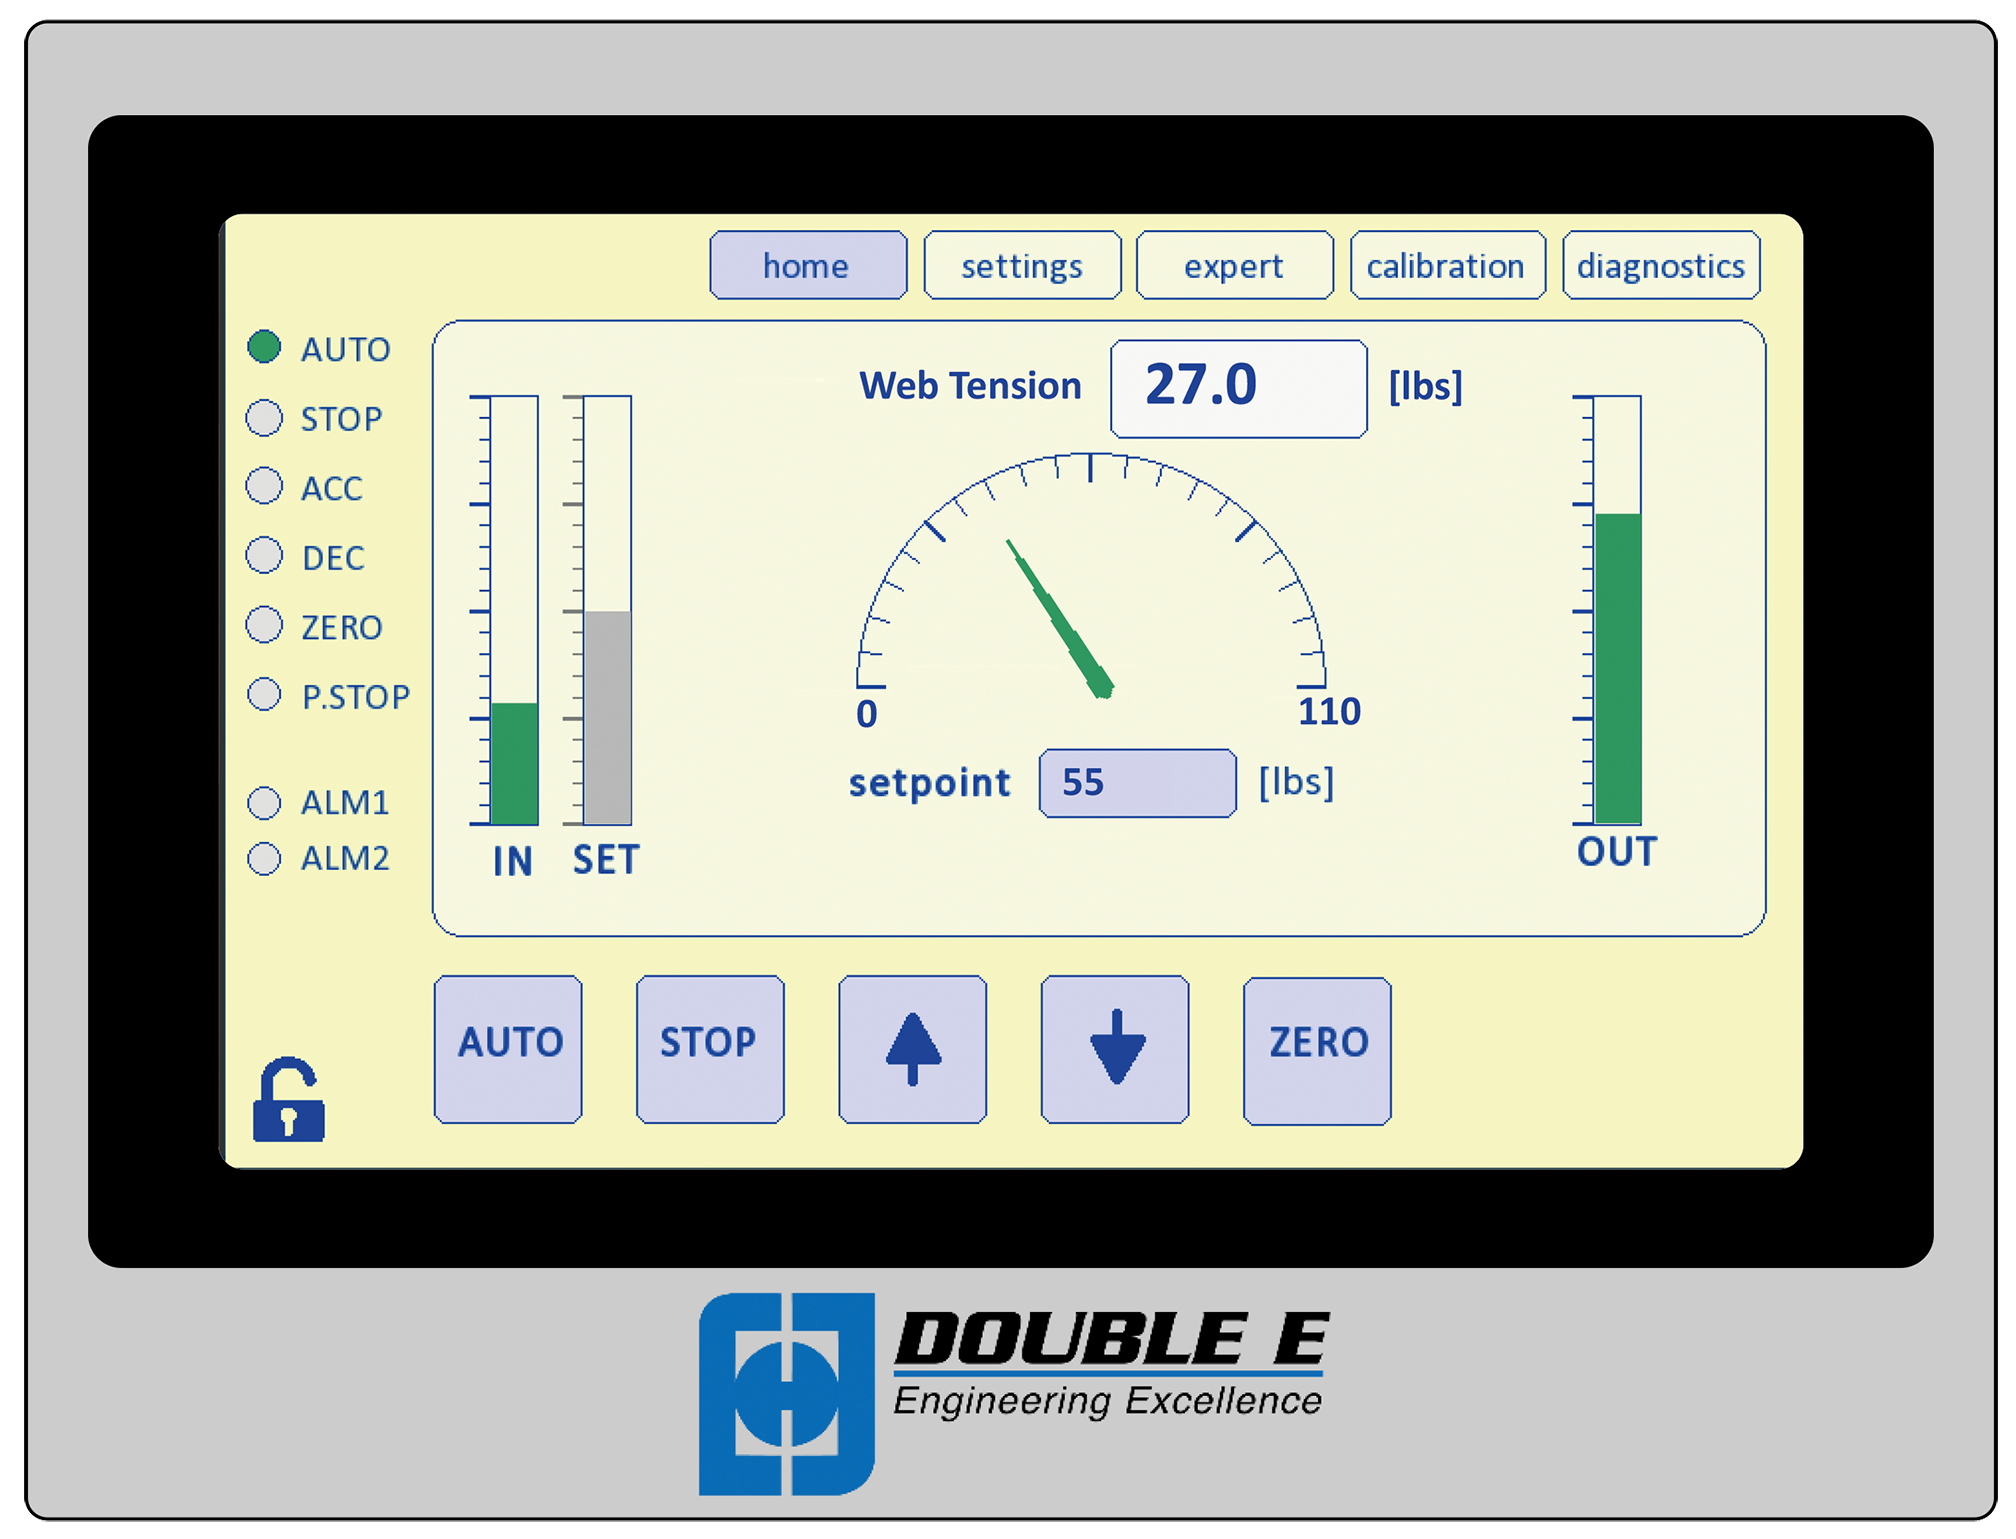Screen dimensions: 2016x1539
Task: Tap the increase setpoint arrow icon
Action: pyautogui.click(x=912, y=1047)
